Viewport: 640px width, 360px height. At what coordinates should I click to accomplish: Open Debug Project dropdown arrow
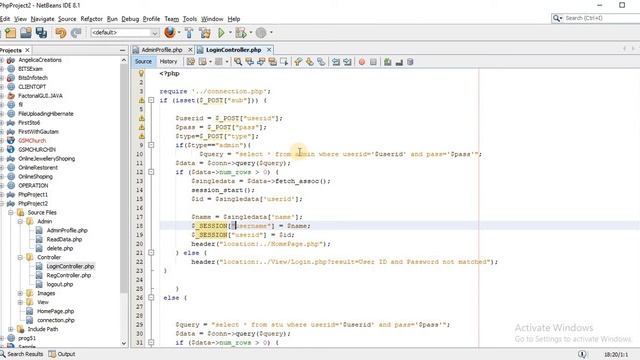point(250,33)
